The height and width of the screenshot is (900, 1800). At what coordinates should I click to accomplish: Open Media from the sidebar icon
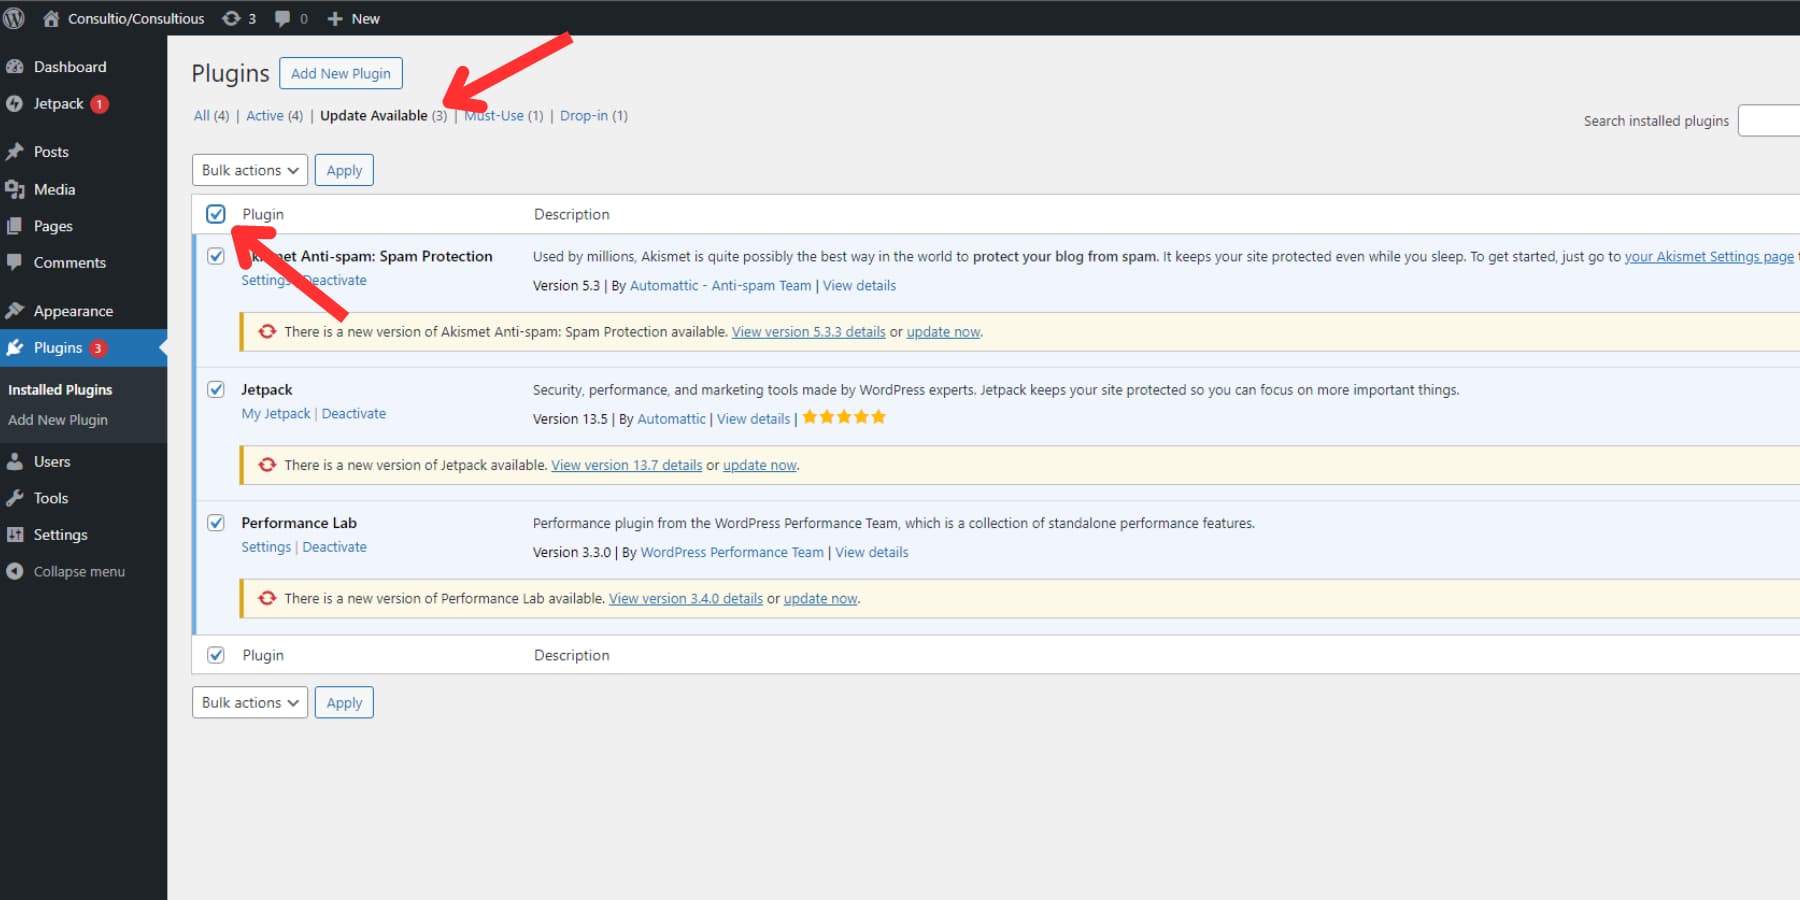(17, 189)
